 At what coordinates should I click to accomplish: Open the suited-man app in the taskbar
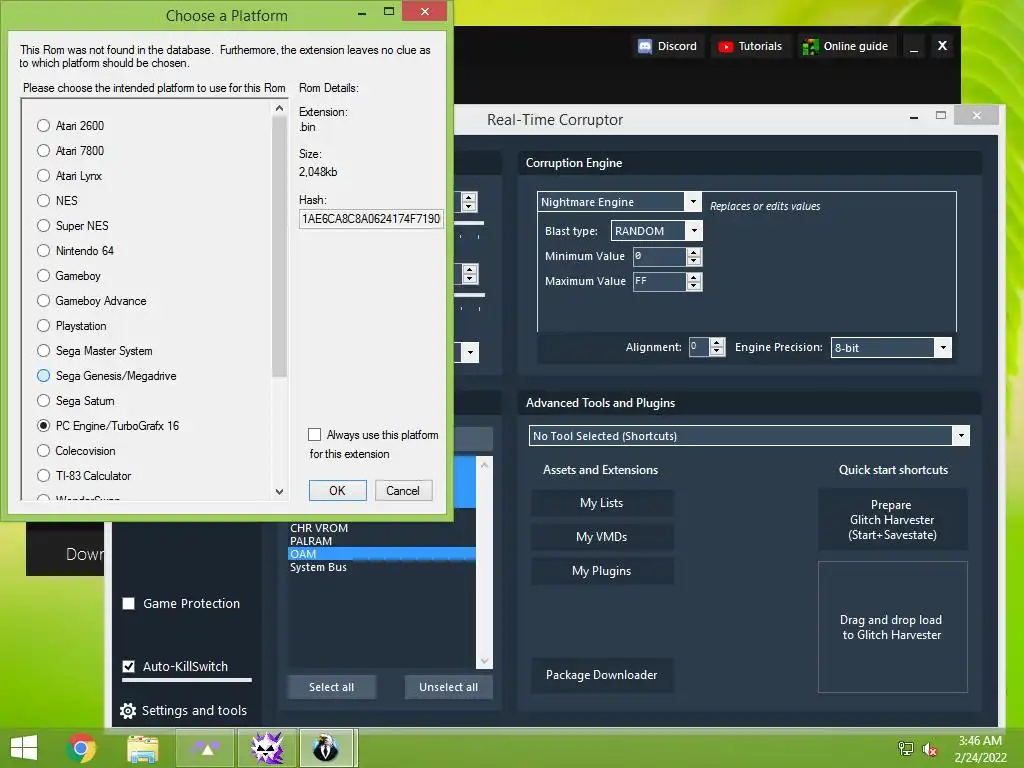[326, 748]
